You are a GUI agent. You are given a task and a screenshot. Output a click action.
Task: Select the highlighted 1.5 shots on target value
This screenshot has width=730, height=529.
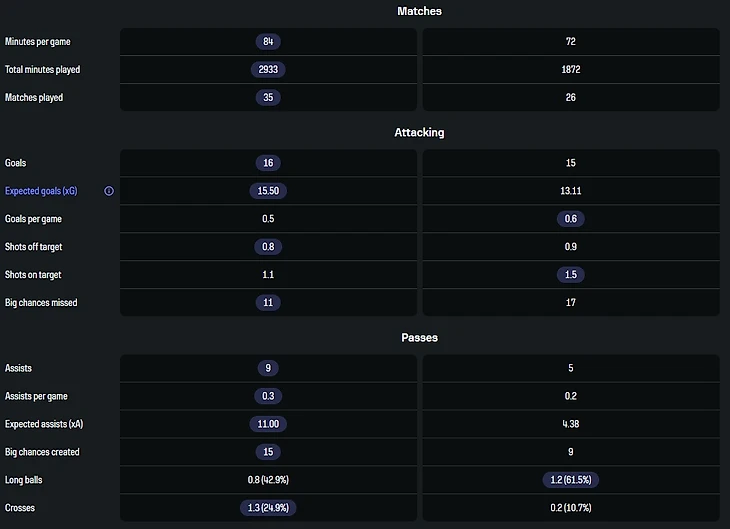[x=571, y=275]
